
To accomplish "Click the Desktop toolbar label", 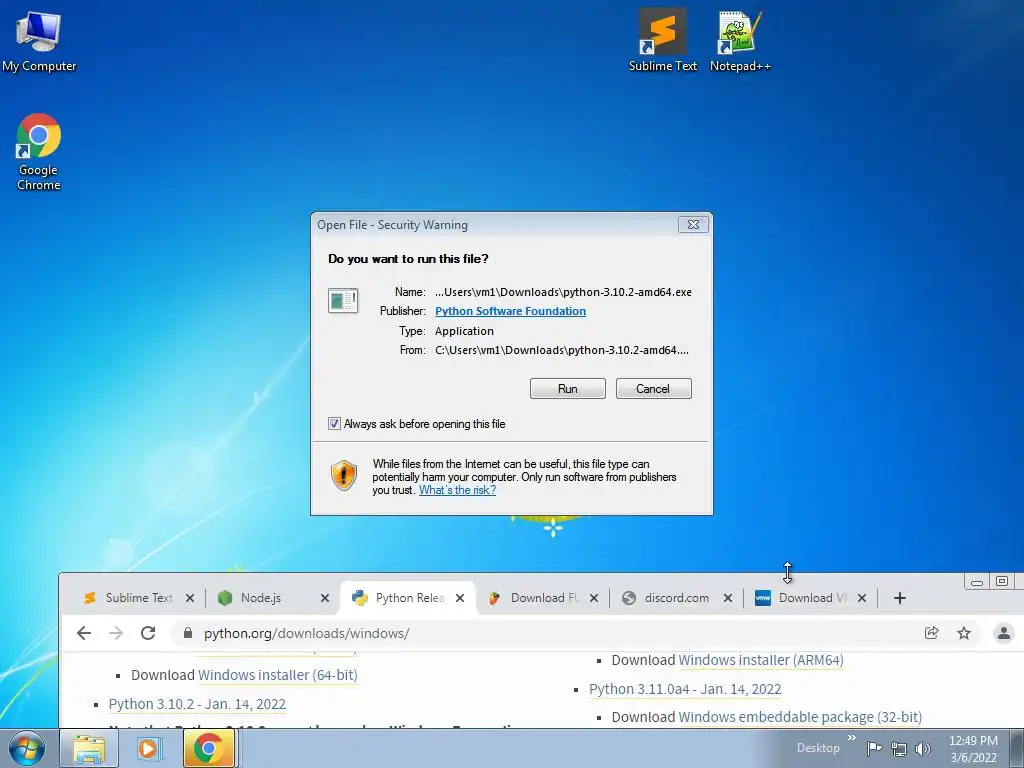I will (x=818, y=748).
